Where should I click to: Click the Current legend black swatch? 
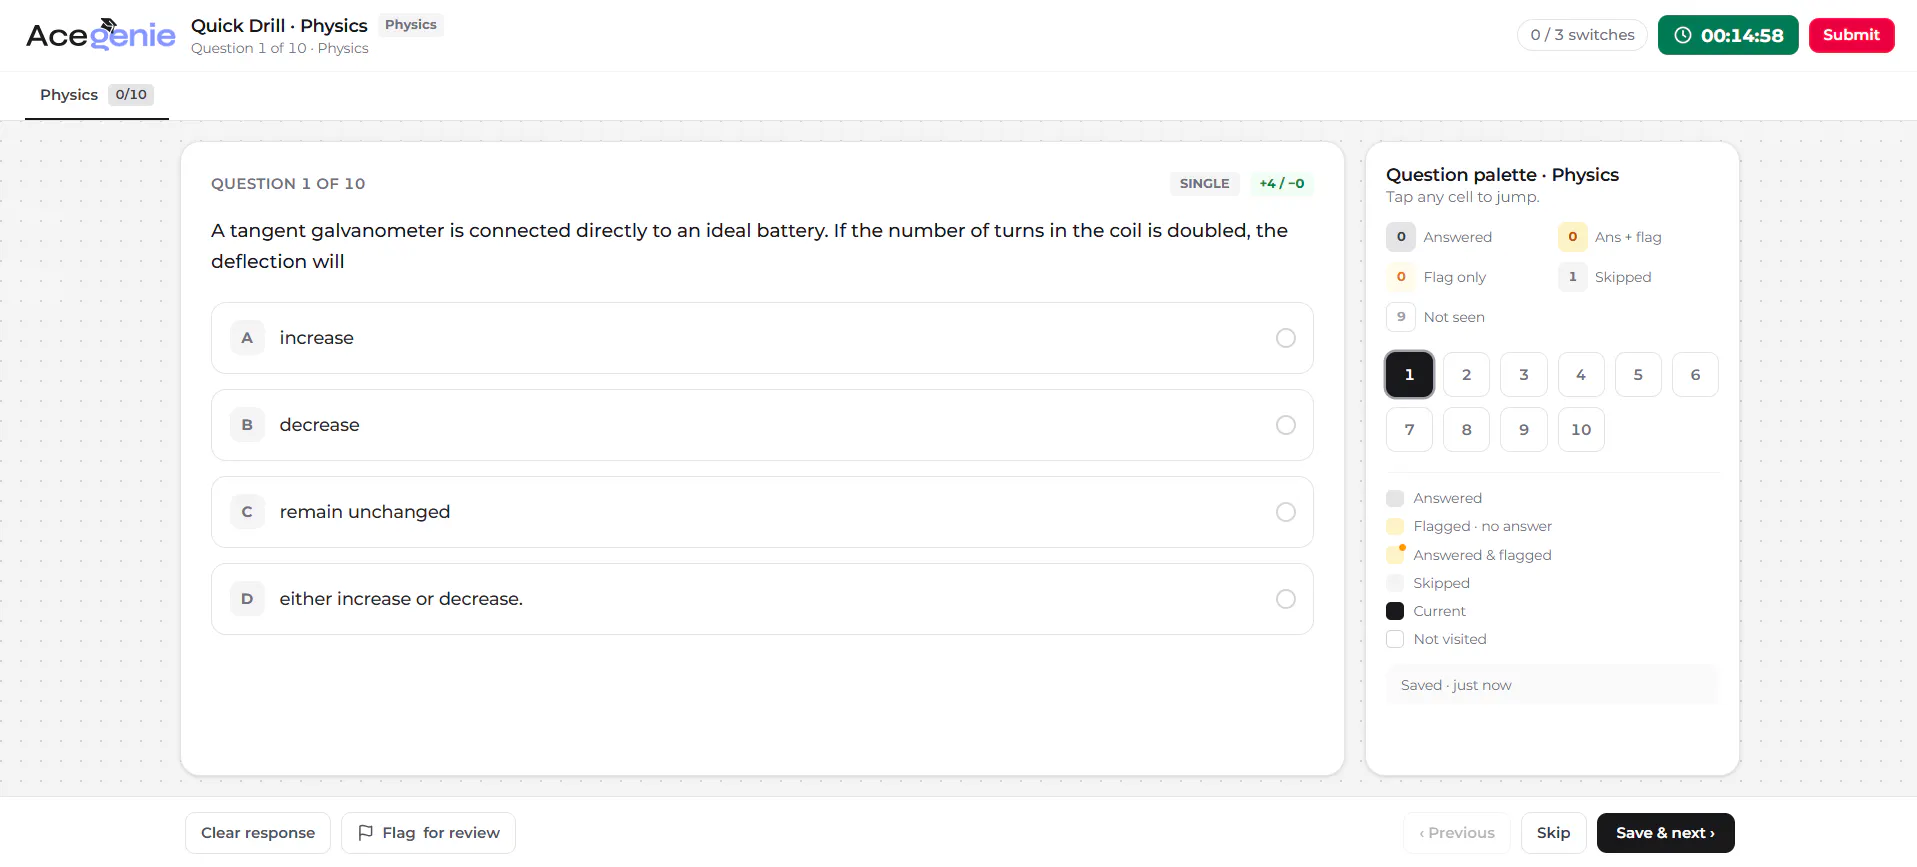1395,611
